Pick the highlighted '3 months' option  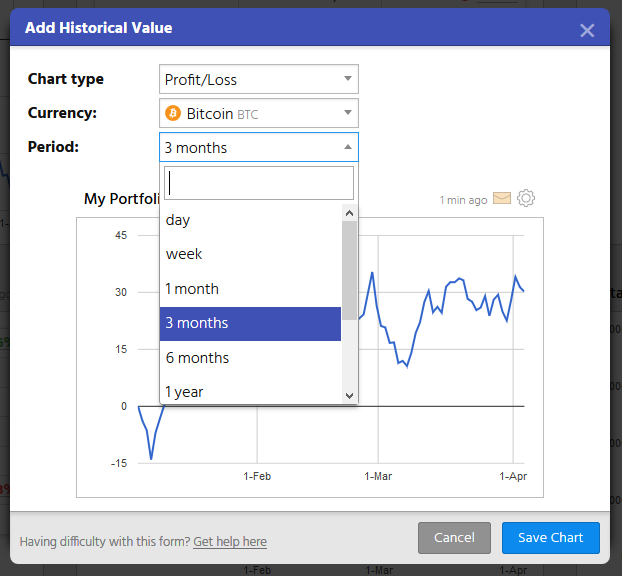[250, 323]
